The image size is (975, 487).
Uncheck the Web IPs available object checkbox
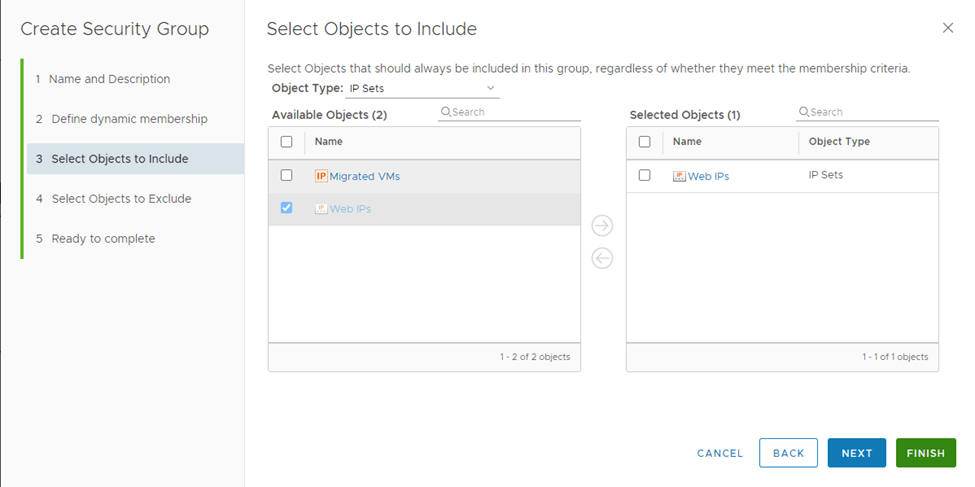(x=287, y=208)
